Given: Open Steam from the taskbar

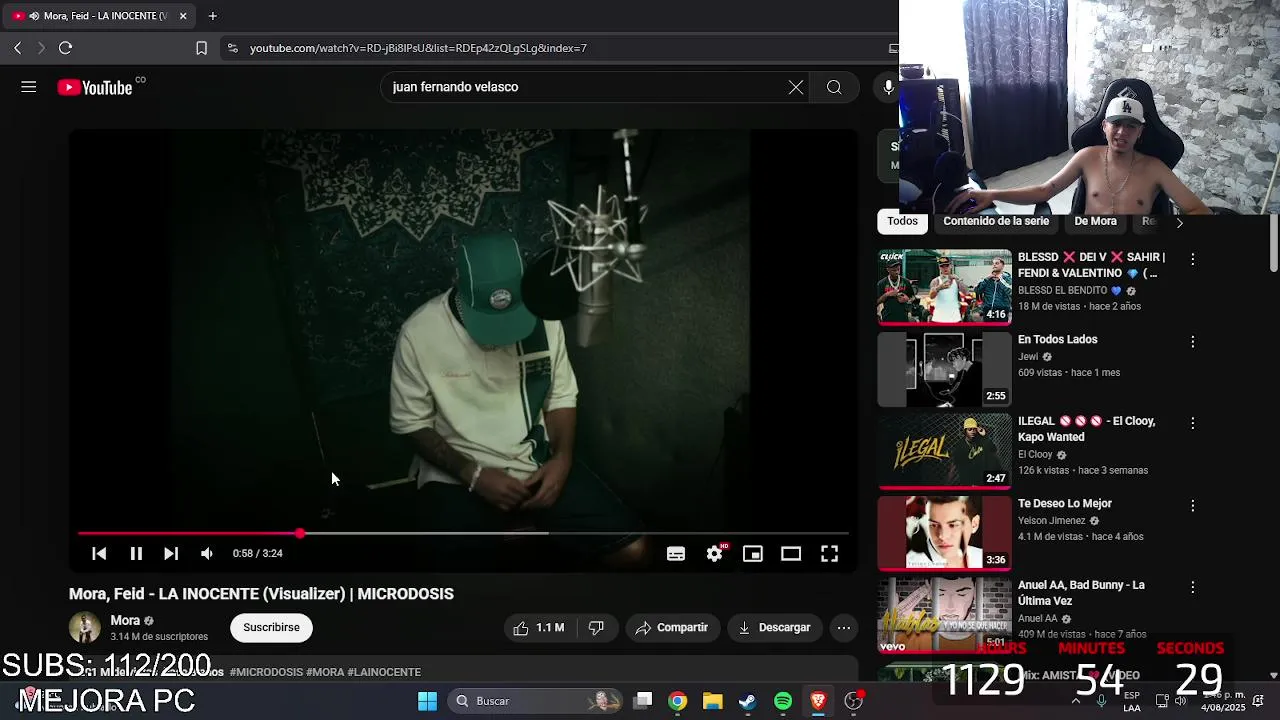Looking at the screenshot, I should (747, 701).
